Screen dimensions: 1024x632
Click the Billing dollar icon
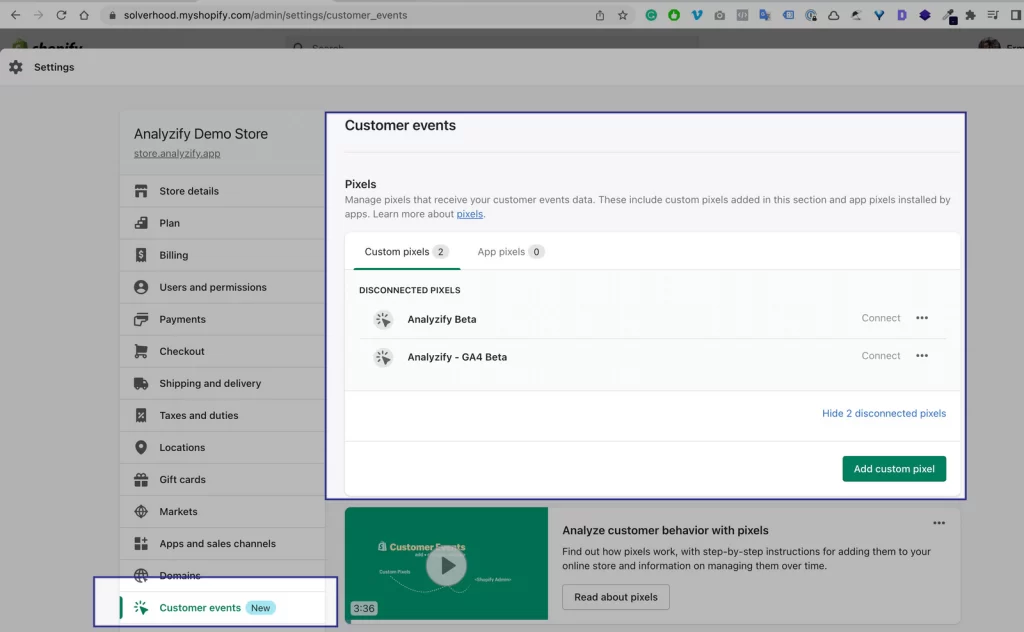(x=140, y=255)
